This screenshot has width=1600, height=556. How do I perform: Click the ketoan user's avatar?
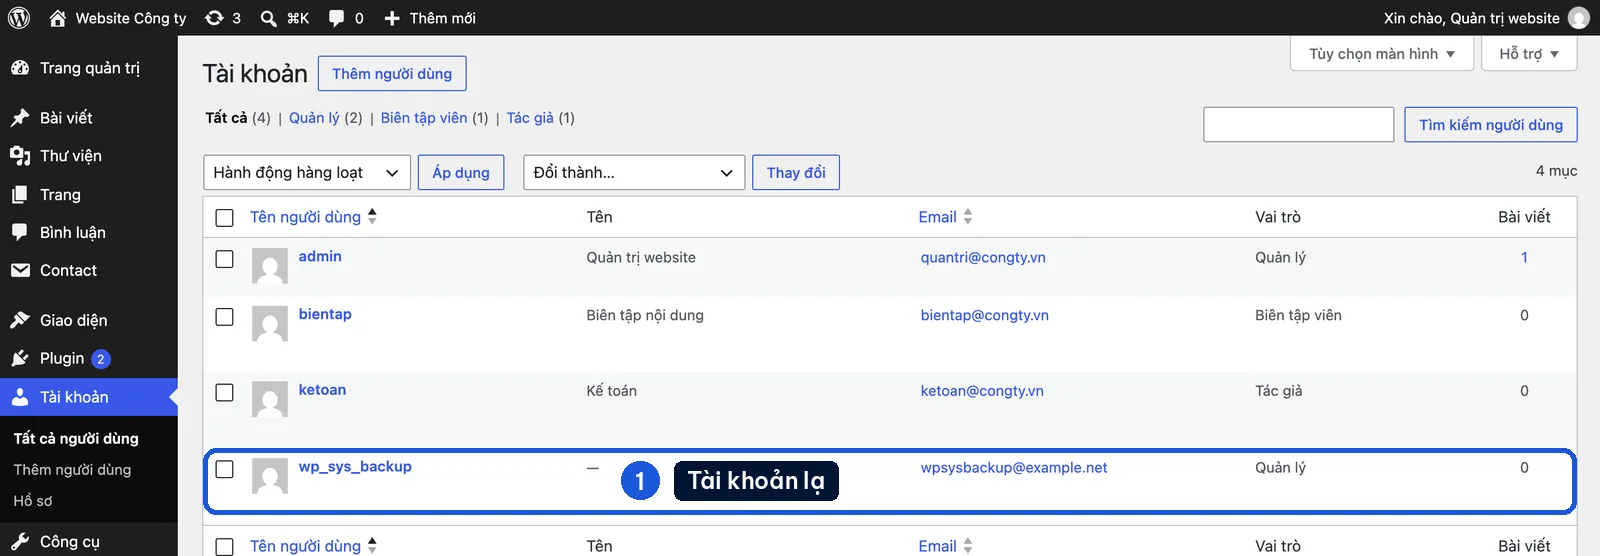pyautogui.click(x=270, y=400)
